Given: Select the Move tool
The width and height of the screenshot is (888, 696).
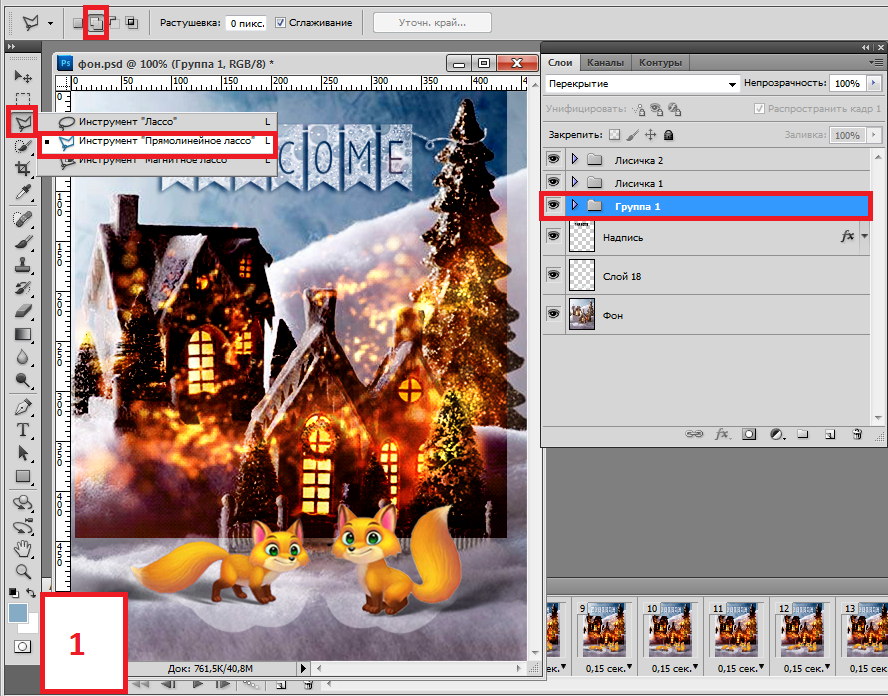Looking at the screenshot, I should pos(22,76).
